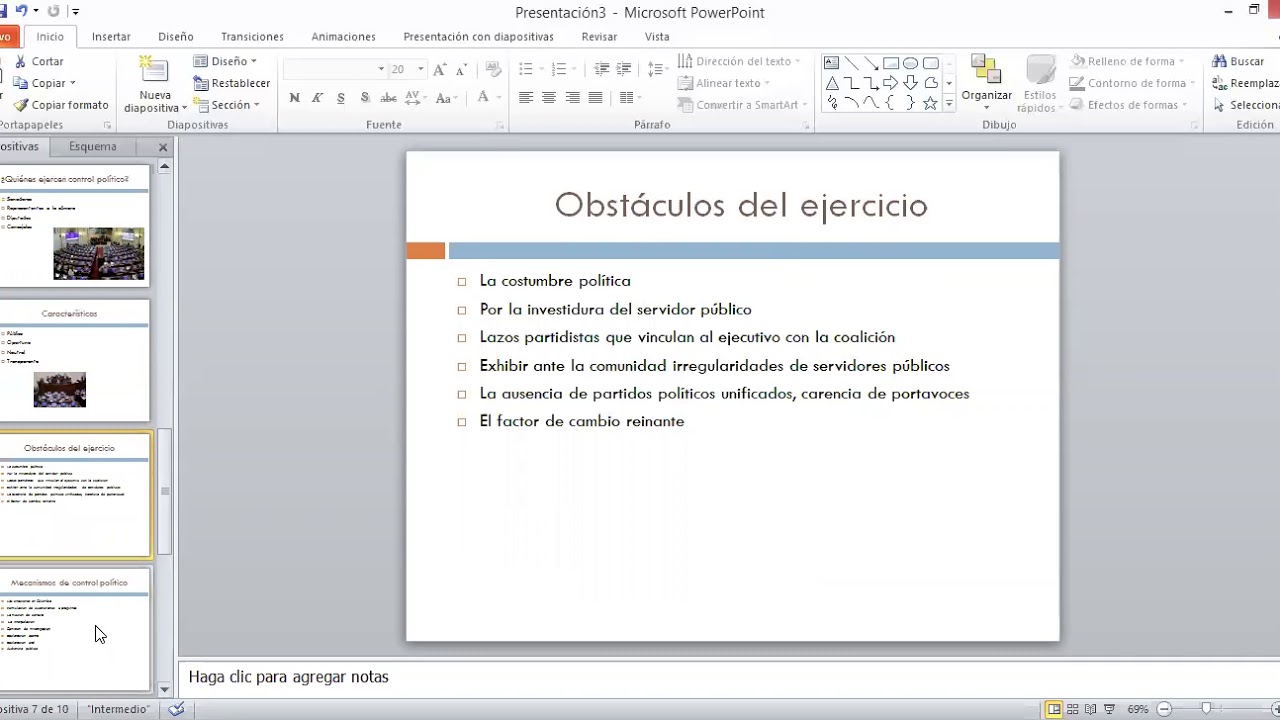Open the Diseño layout dropdown
The width and height of the screenshot is (1280, 720).
(226, 61)
